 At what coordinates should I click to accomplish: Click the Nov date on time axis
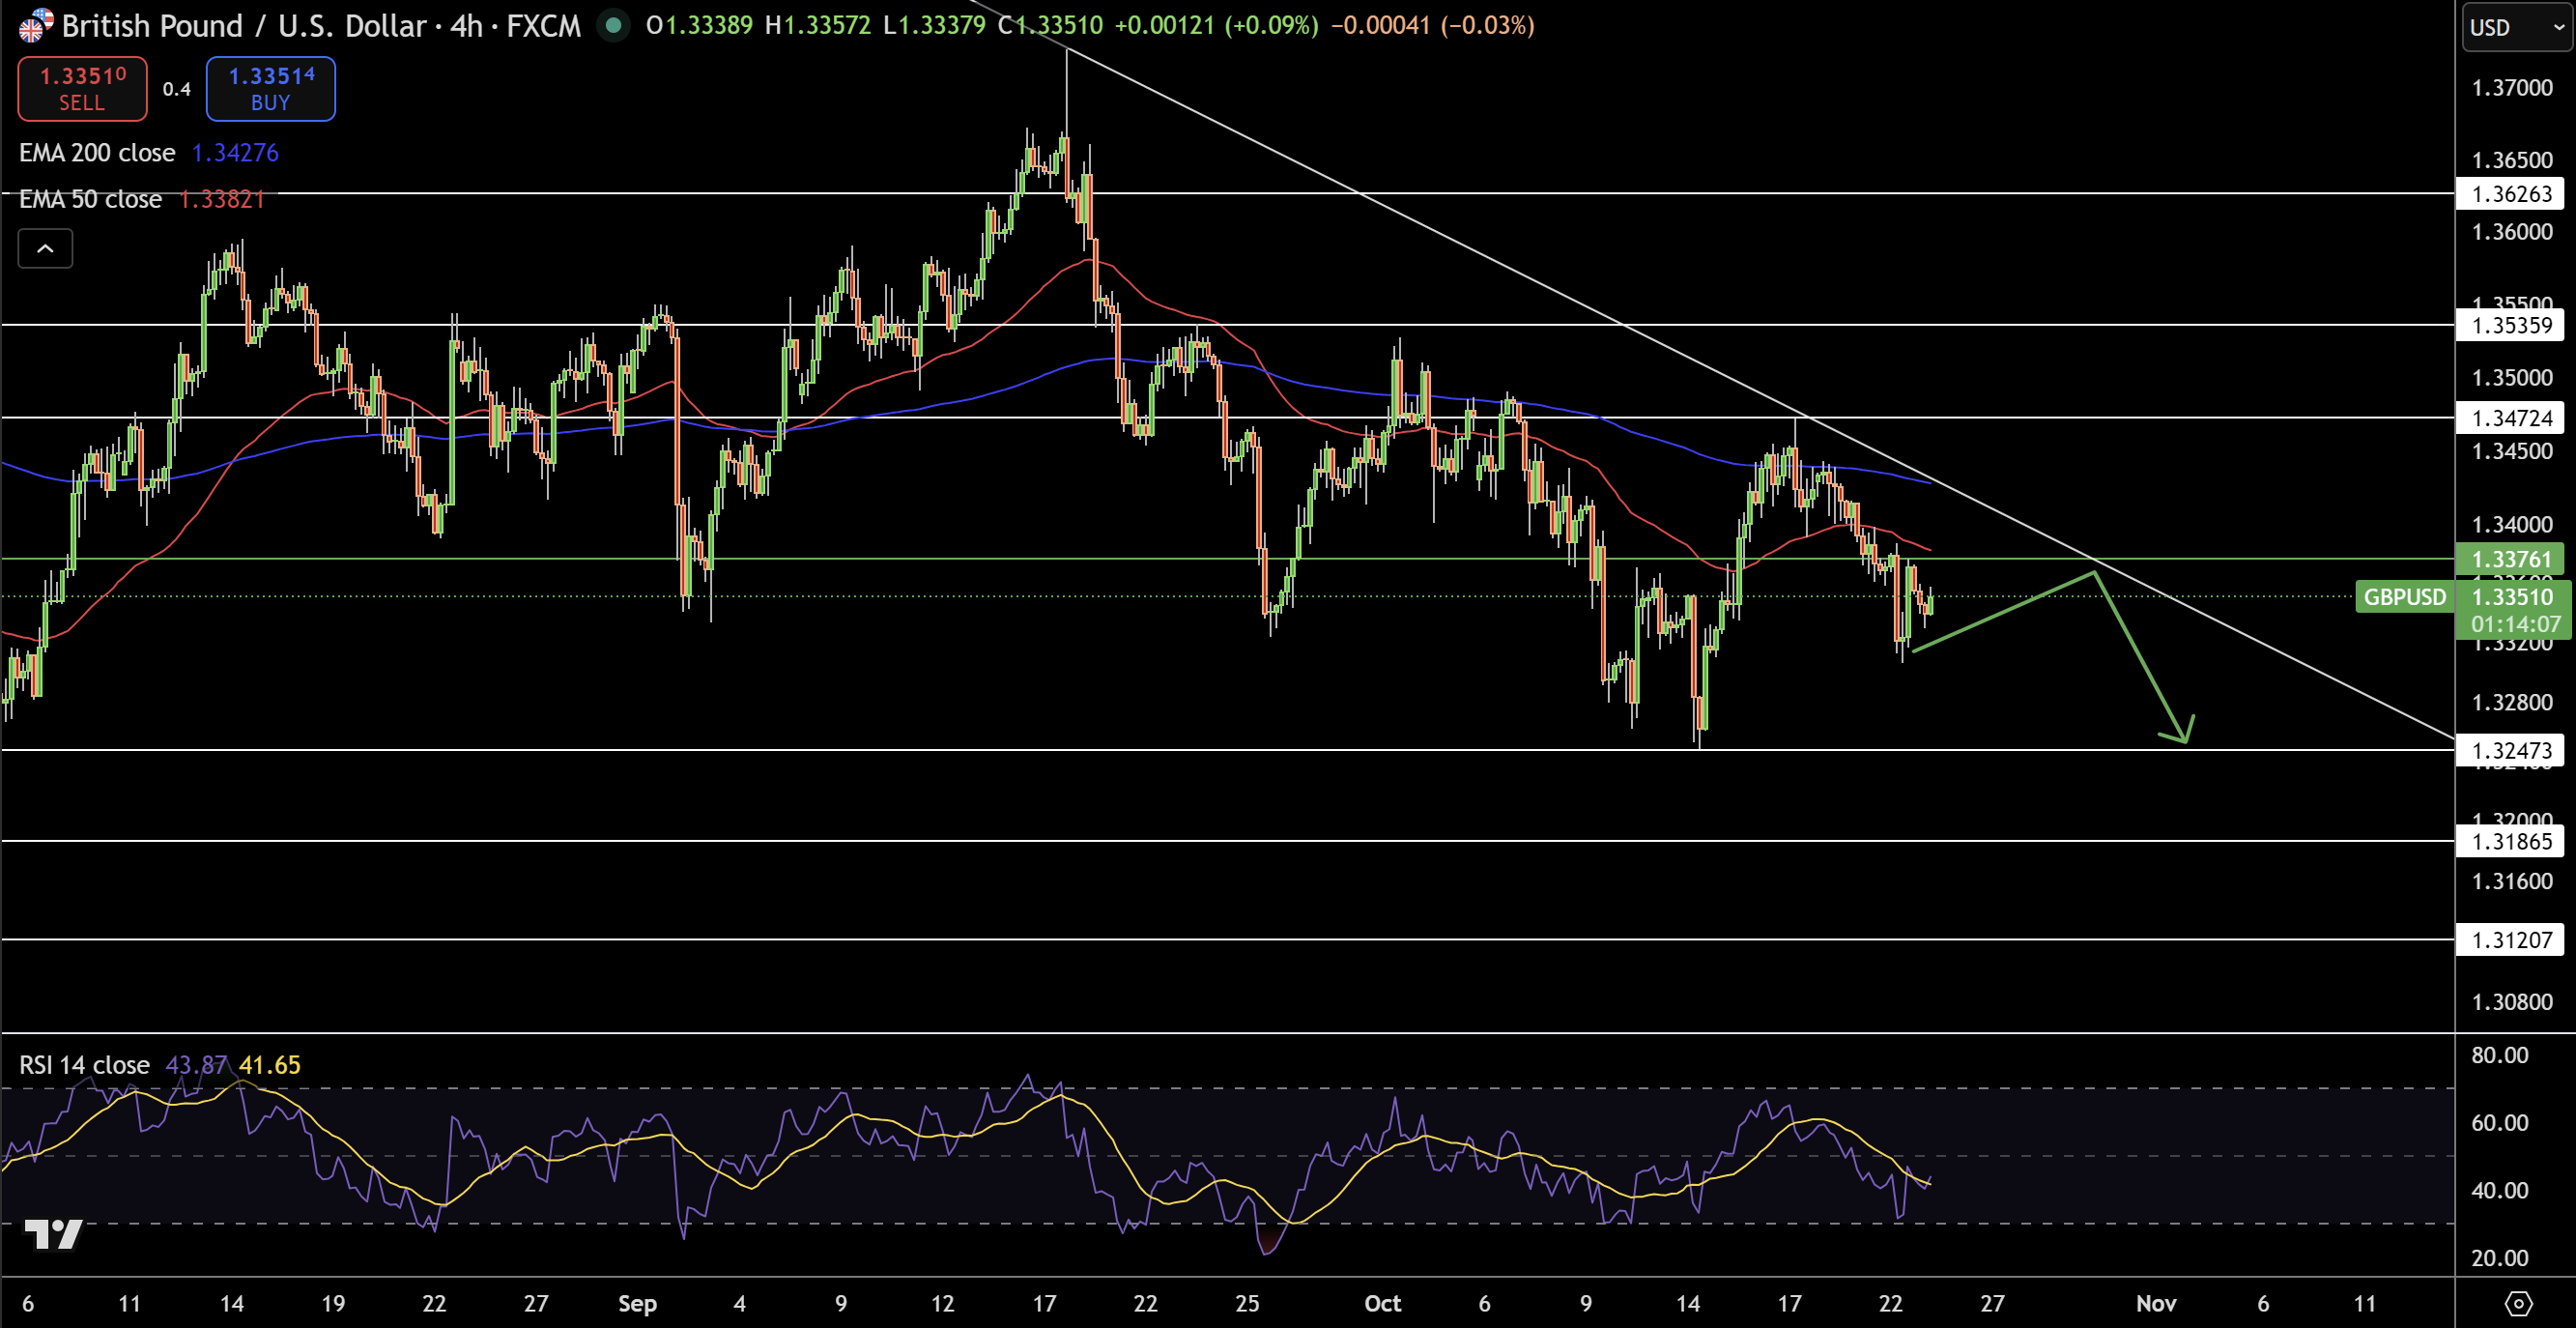coord(2155,1303)
